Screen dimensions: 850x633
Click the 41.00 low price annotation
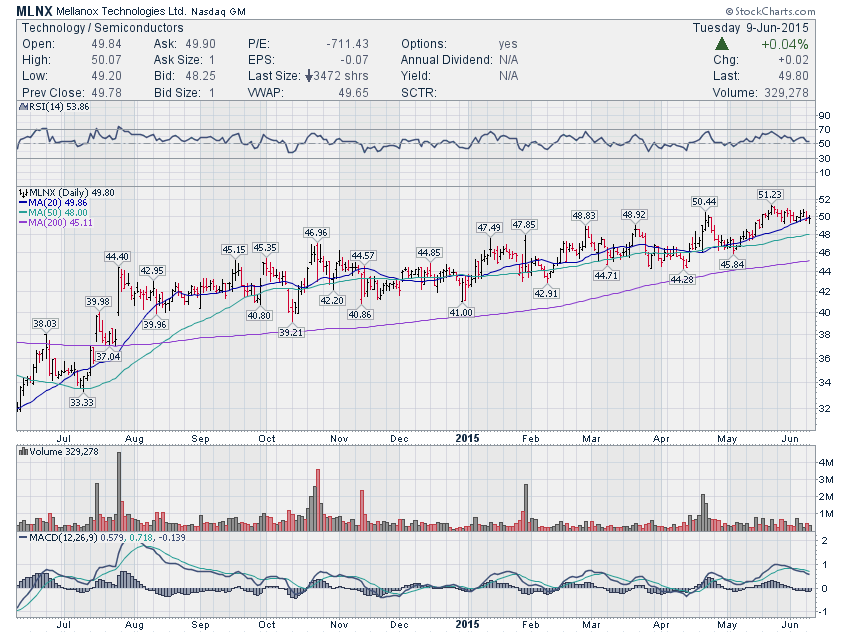coord(461,312)
